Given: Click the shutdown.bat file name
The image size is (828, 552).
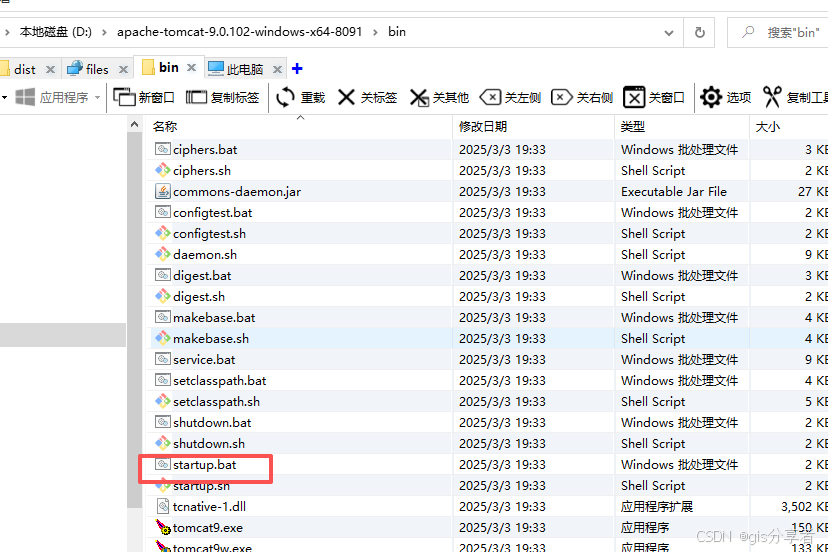Looking at the screenshot, I should [212, 423].
